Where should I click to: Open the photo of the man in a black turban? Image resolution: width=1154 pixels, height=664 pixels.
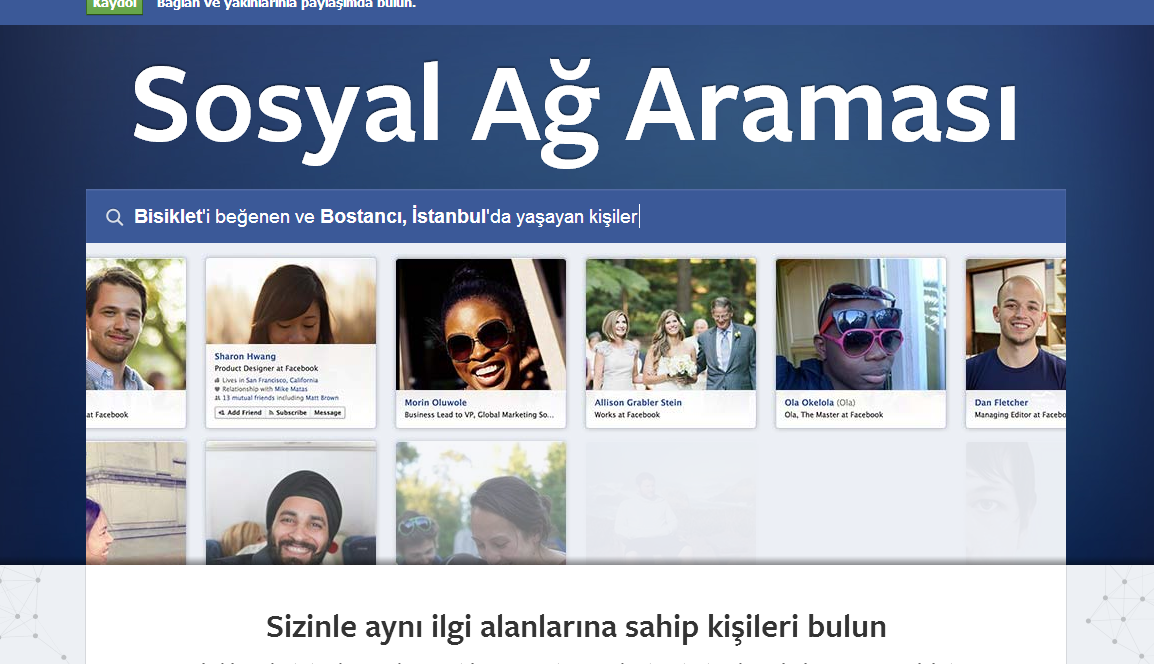tap(291, 504)
